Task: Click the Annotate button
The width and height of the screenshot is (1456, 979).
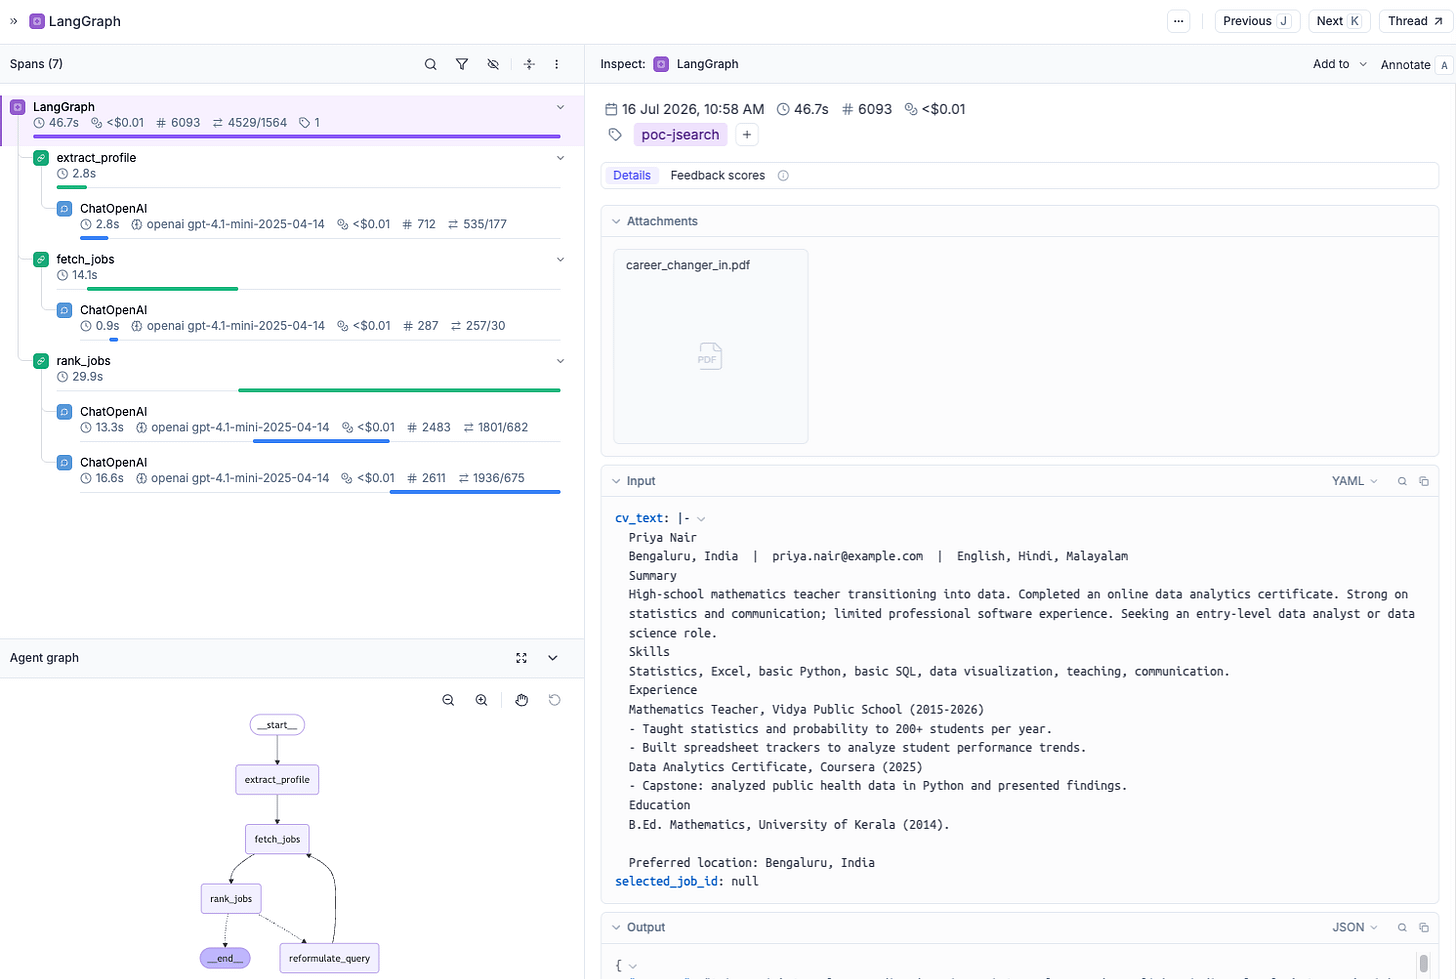Action: tap(1415, 65)
